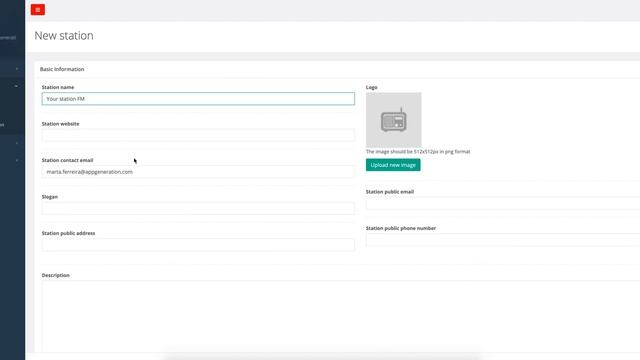Click the 'Station public address' label
Image resolution: width=640 pixels, height=360 pixels.
[69, 233]
